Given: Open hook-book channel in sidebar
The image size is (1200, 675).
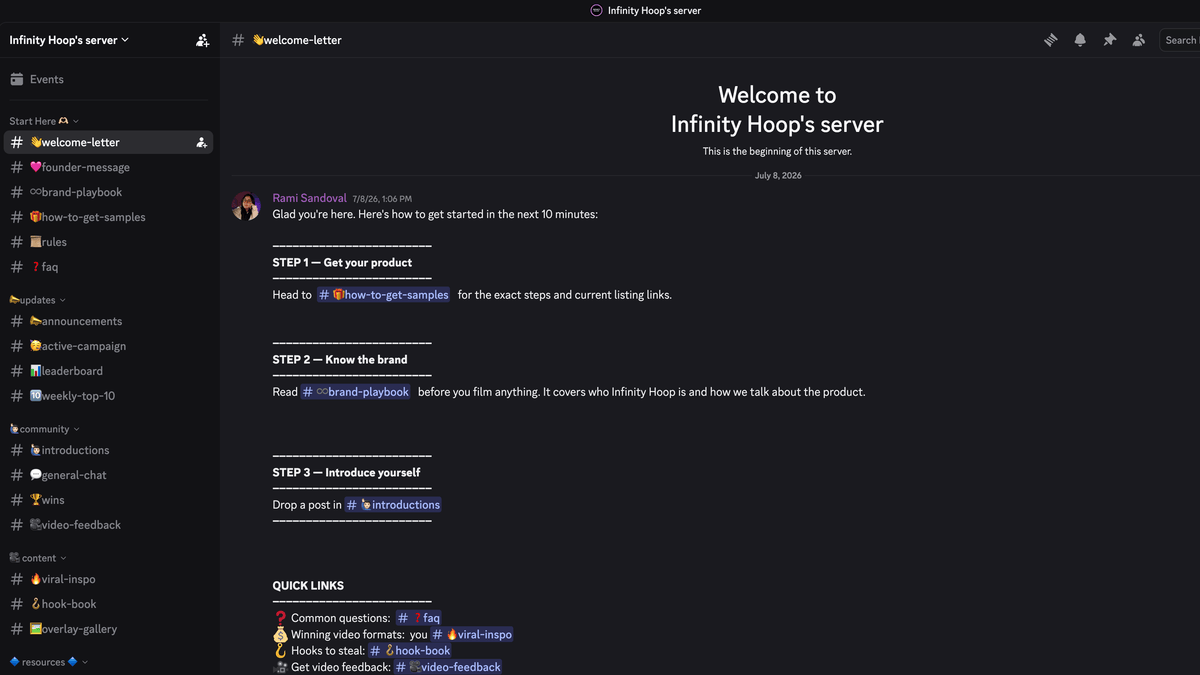Looking at the screenshot, I should click(108, 604).
